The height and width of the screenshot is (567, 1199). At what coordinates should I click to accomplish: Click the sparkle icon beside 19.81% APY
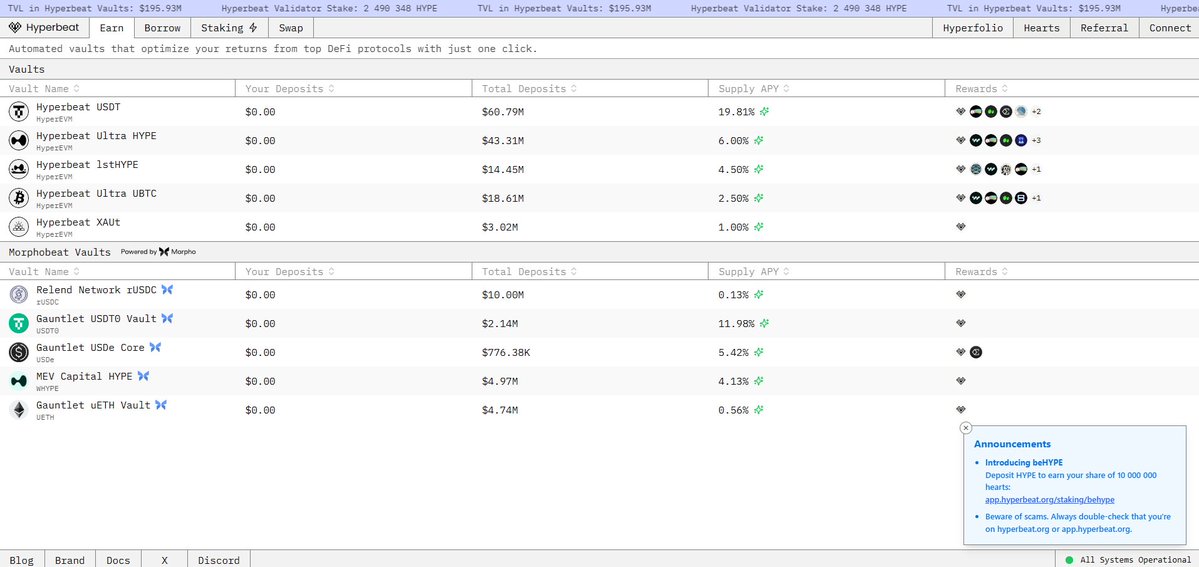764,112
